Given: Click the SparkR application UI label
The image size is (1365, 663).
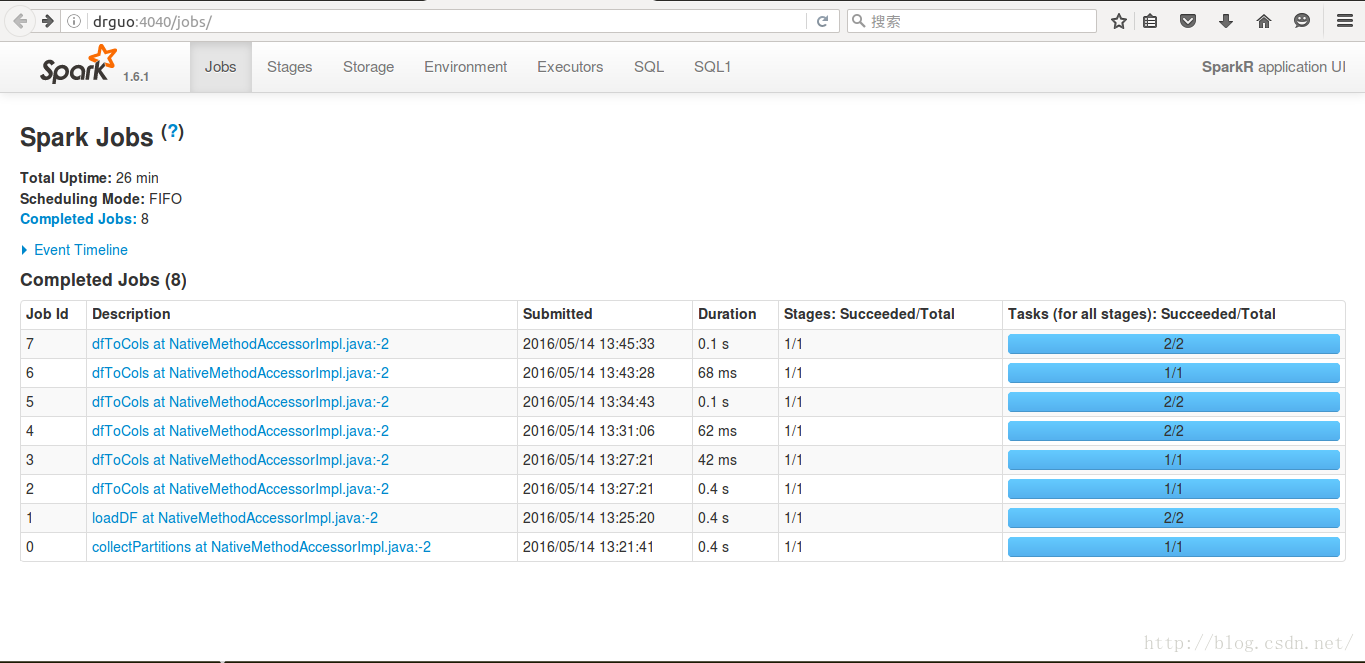Looking at the screenshot, I should pos(1273,67).
